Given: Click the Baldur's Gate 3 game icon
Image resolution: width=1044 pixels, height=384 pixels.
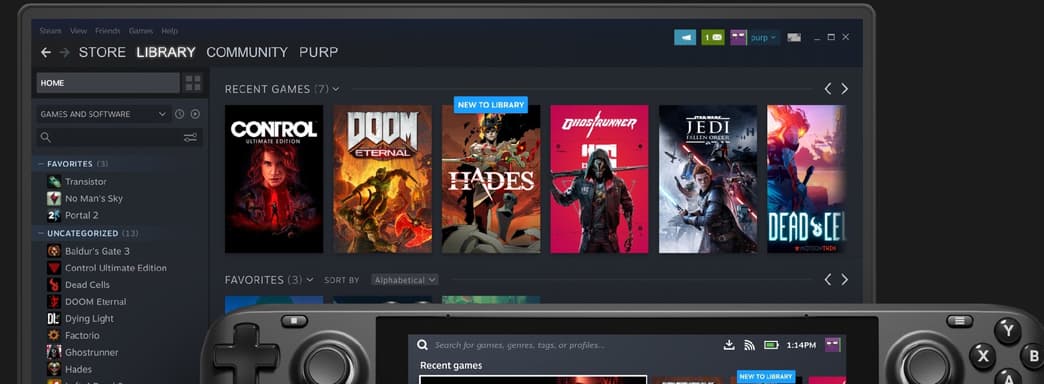Looking at the screenshot, I should tap(54, 251).
